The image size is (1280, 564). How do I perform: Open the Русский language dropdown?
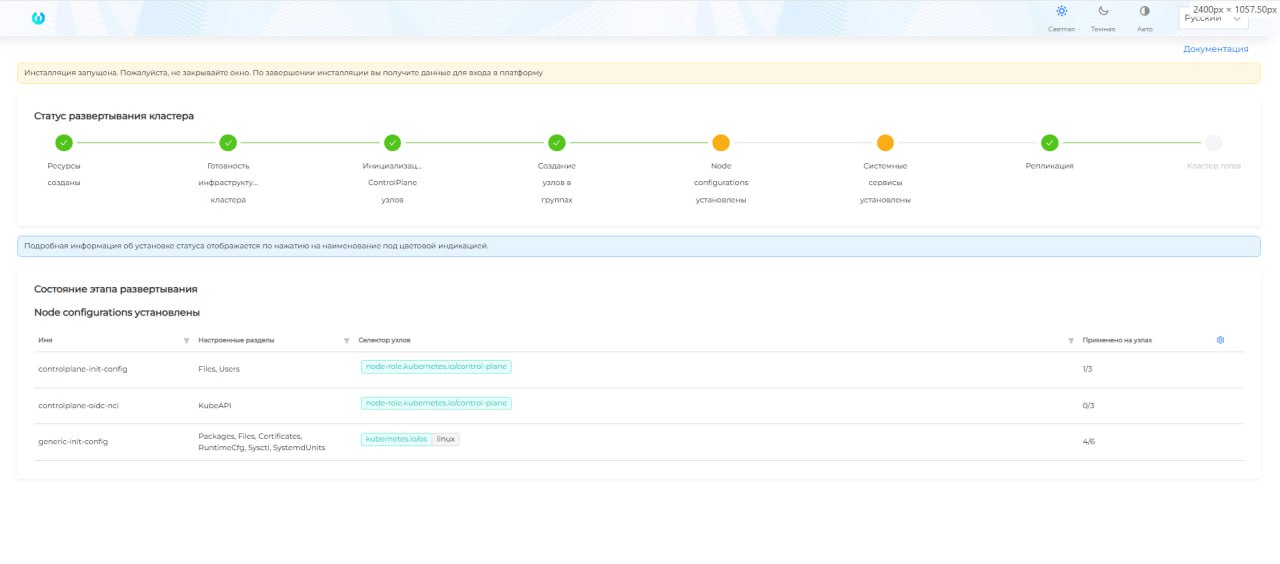1214,18
